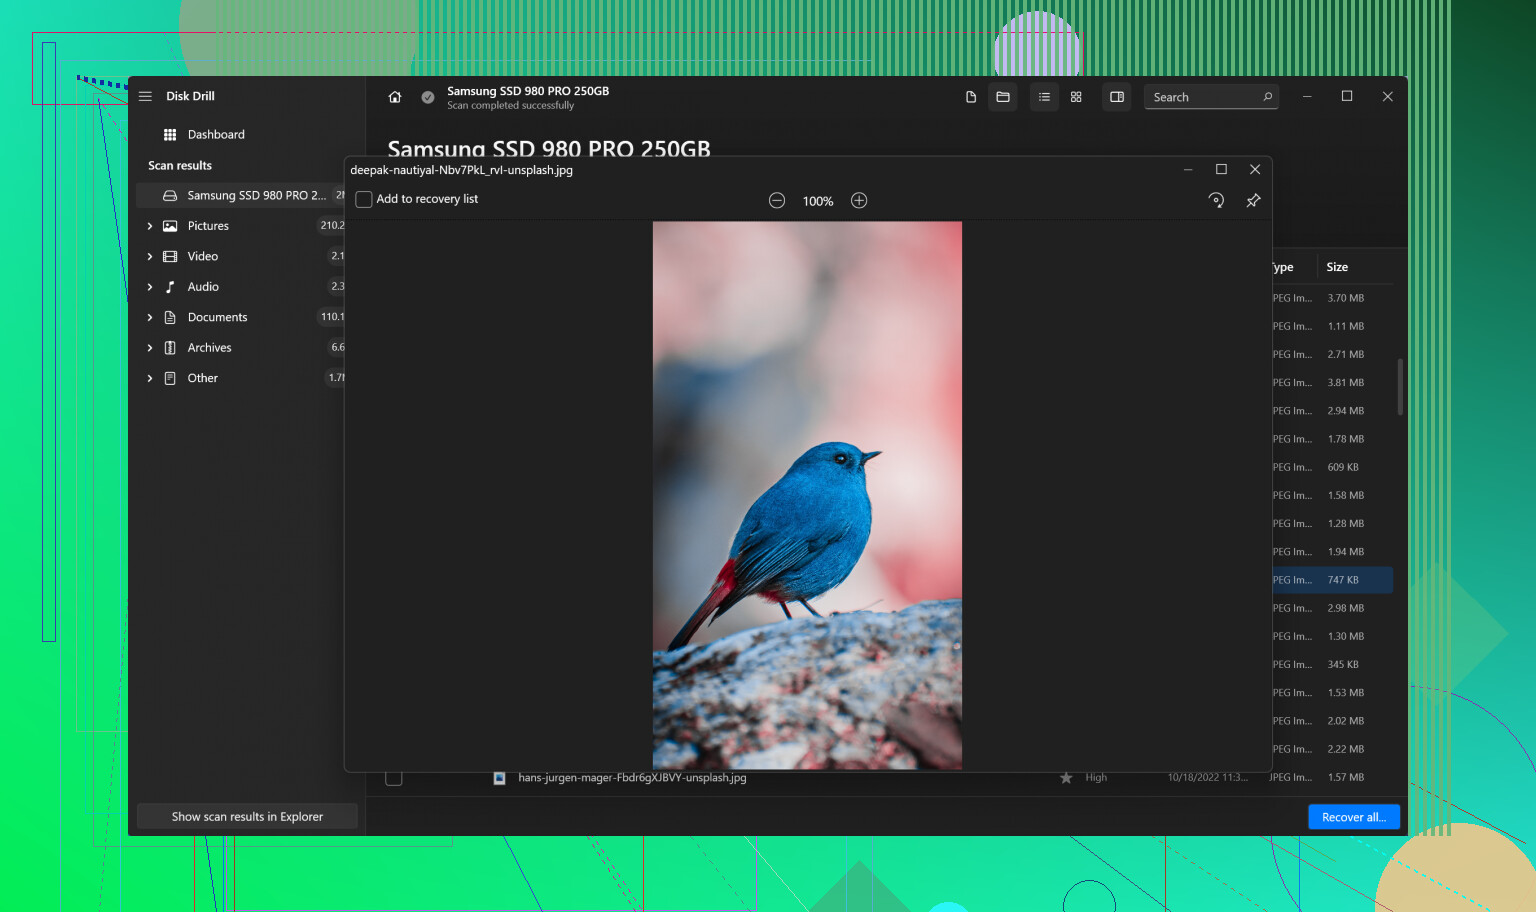Toggle the preview side panel icon
The height and width of the screenshot is (912, 1536).
click(1117, 97)
